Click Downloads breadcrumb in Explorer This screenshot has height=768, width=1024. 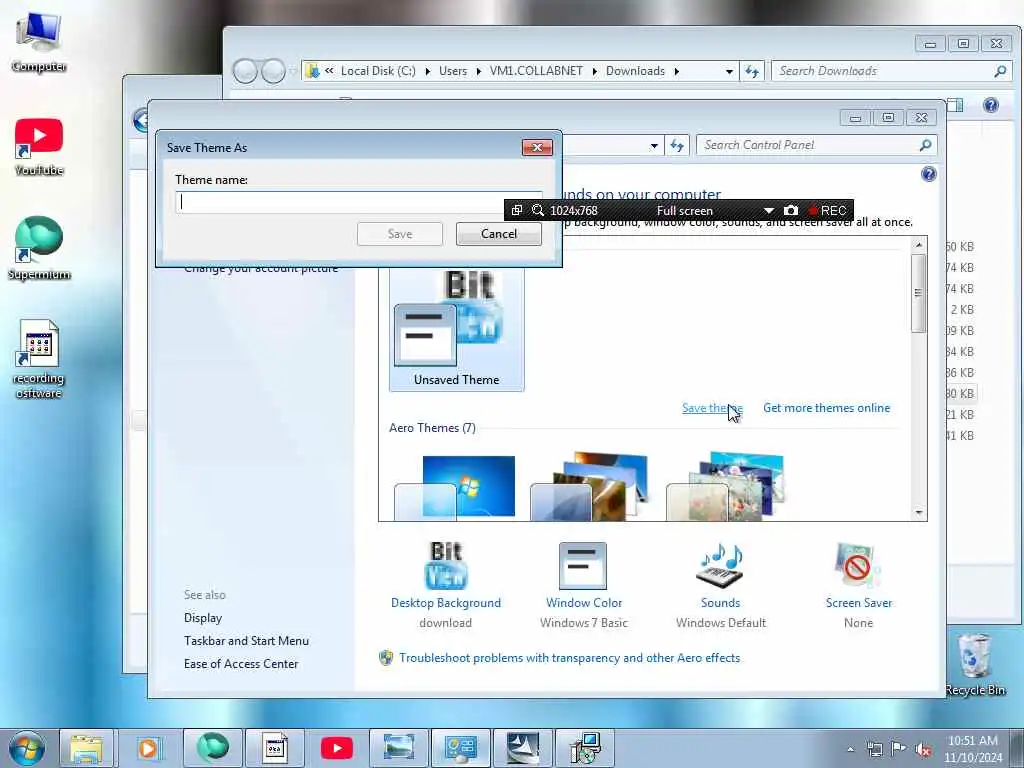point(635,71)
